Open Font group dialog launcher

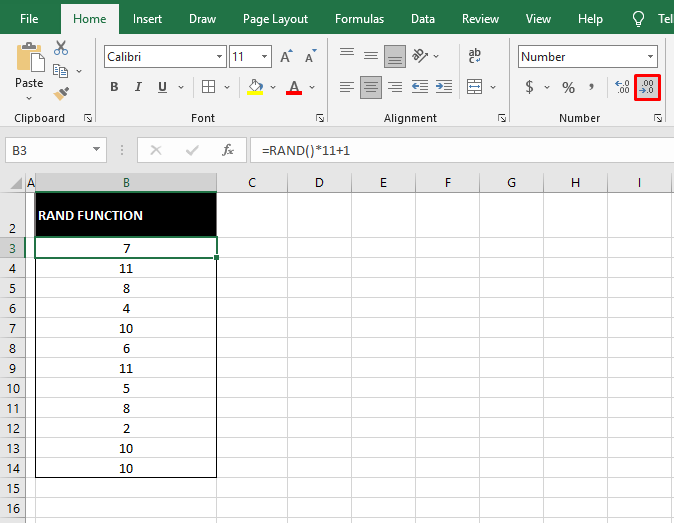coord(320,118)
